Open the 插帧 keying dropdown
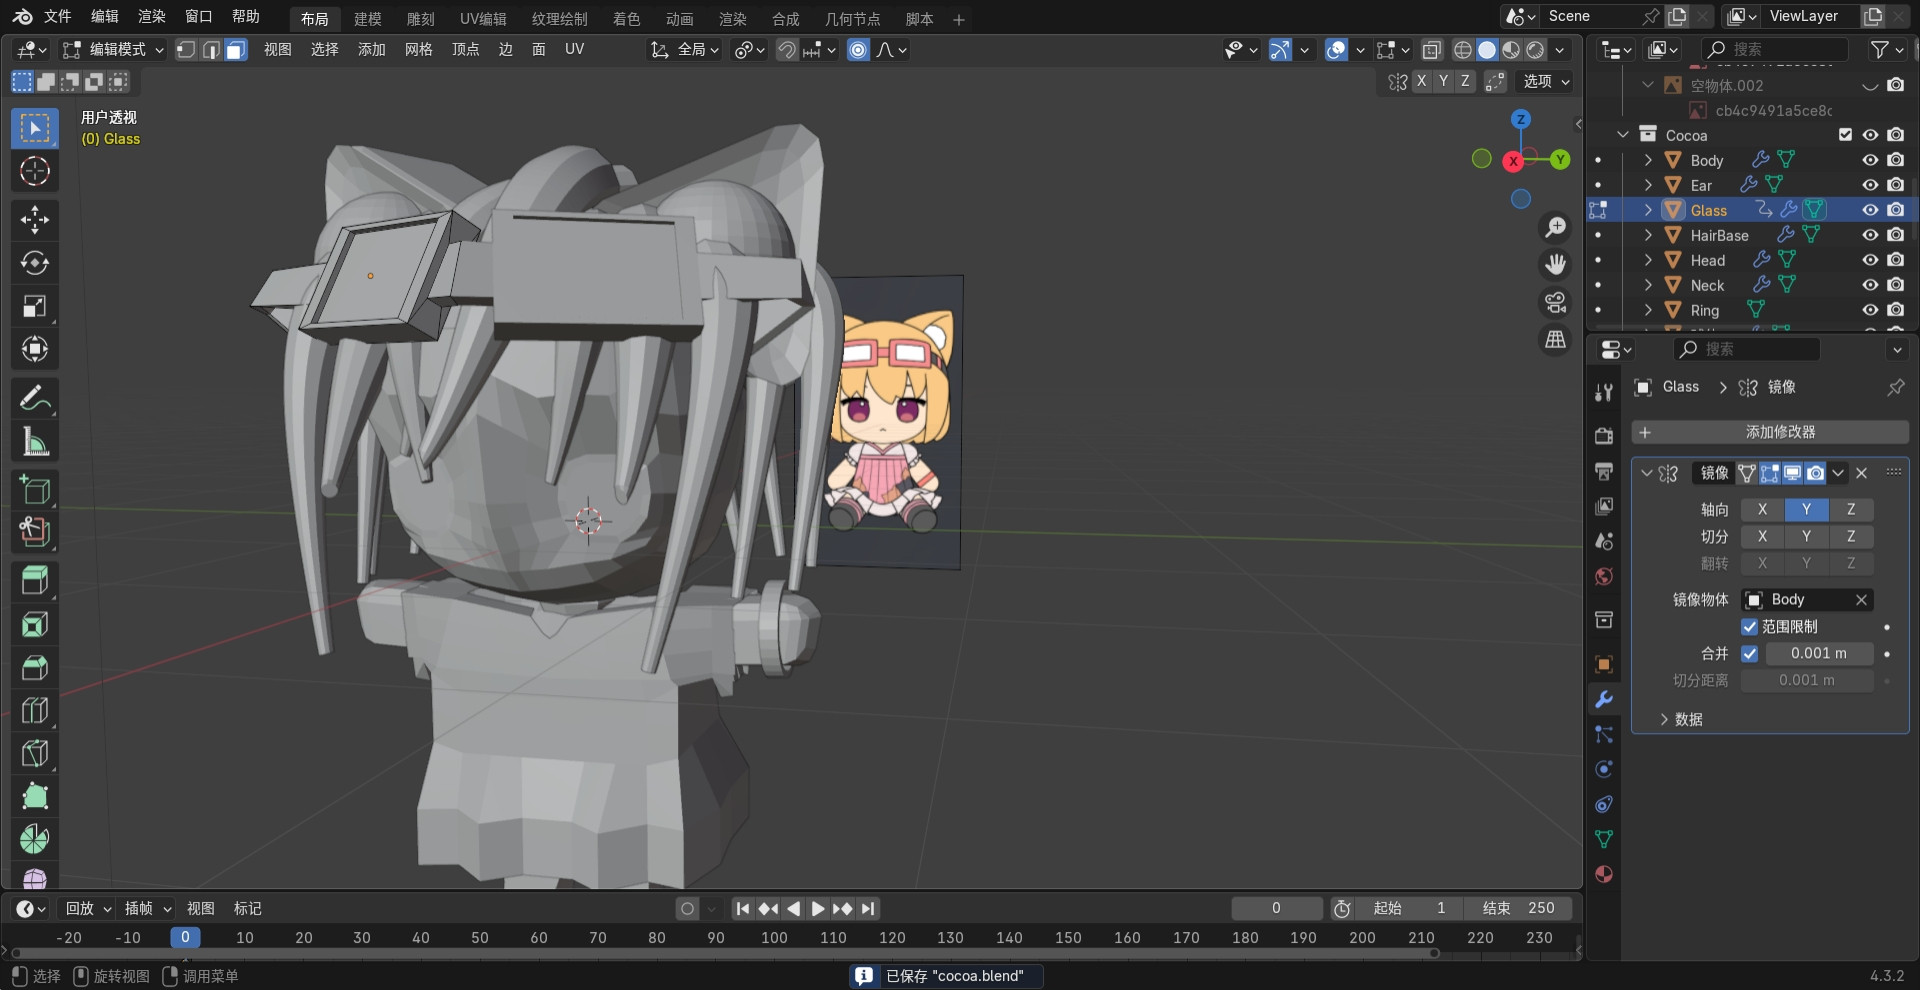 tap(148, 909)
